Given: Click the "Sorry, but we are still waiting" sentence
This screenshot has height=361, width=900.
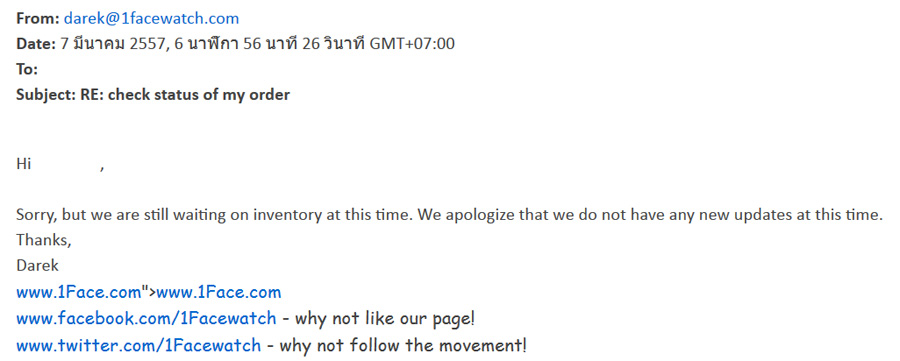Looking at the screenshot, I should [x=215, y=215].
